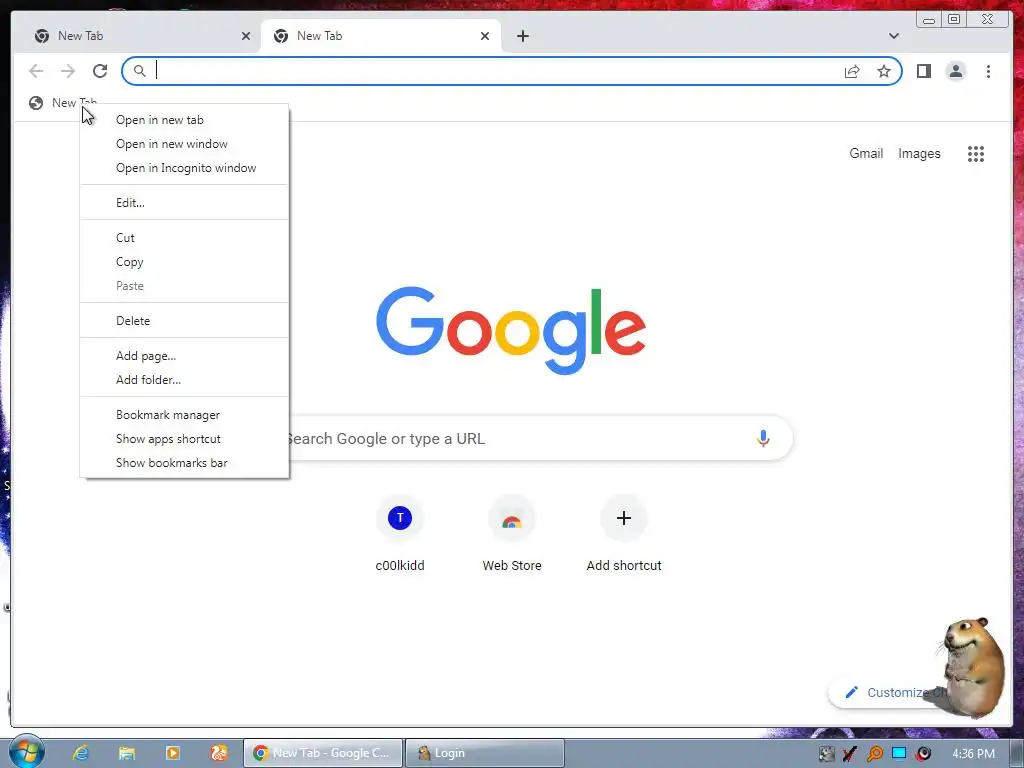This screenshot has width=1024, height=768.
Task: Open the tab search chevron
Action: (893, 36)
